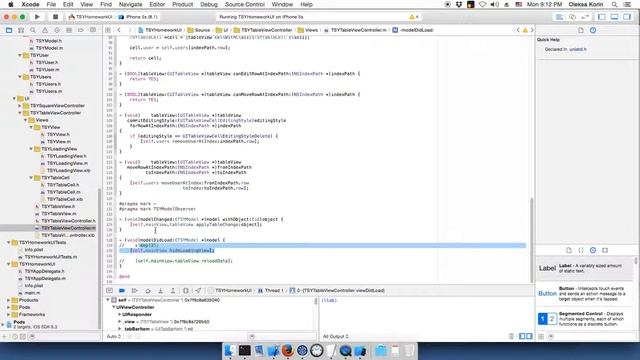Open Debug View Hierarchy
The width and height of the screenshot is (640, 360).
186,291
